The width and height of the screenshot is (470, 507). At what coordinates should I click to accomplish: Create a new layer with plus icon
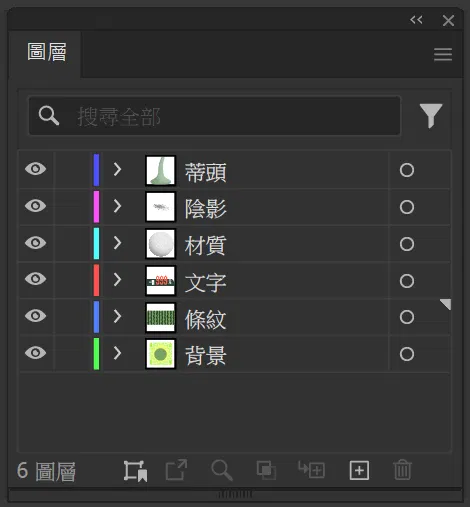tap(359, 470)
